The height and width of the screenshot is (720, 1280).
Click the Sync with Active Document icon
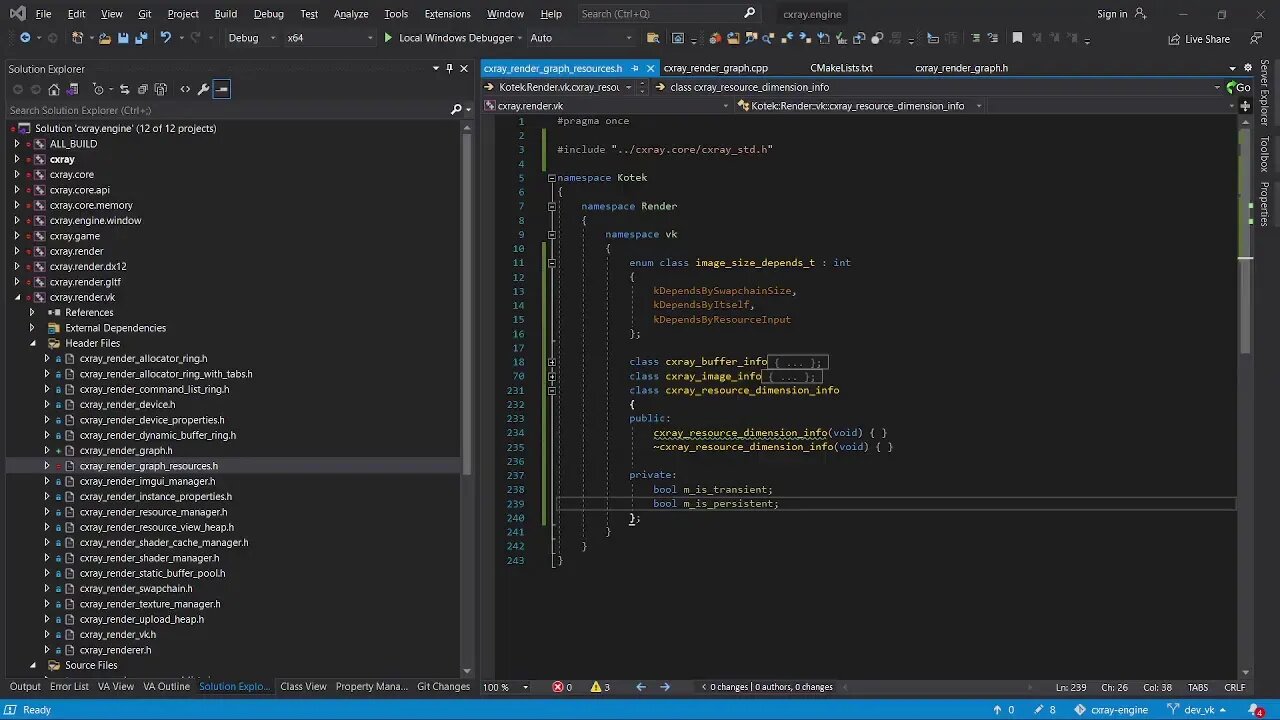coord(125,89)
